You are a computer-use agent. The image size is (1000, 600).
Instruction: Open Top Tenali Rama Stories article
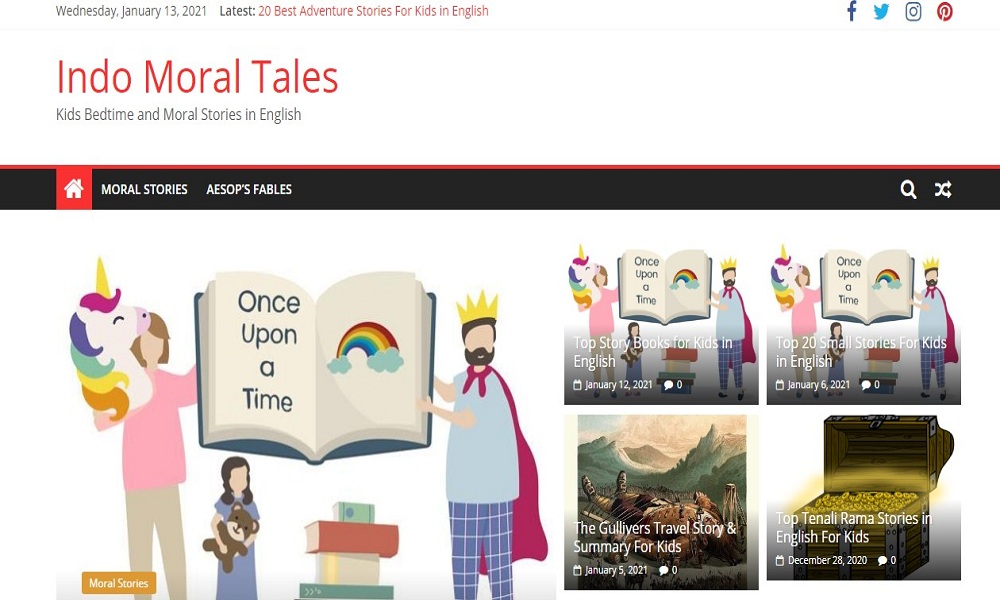853,527
